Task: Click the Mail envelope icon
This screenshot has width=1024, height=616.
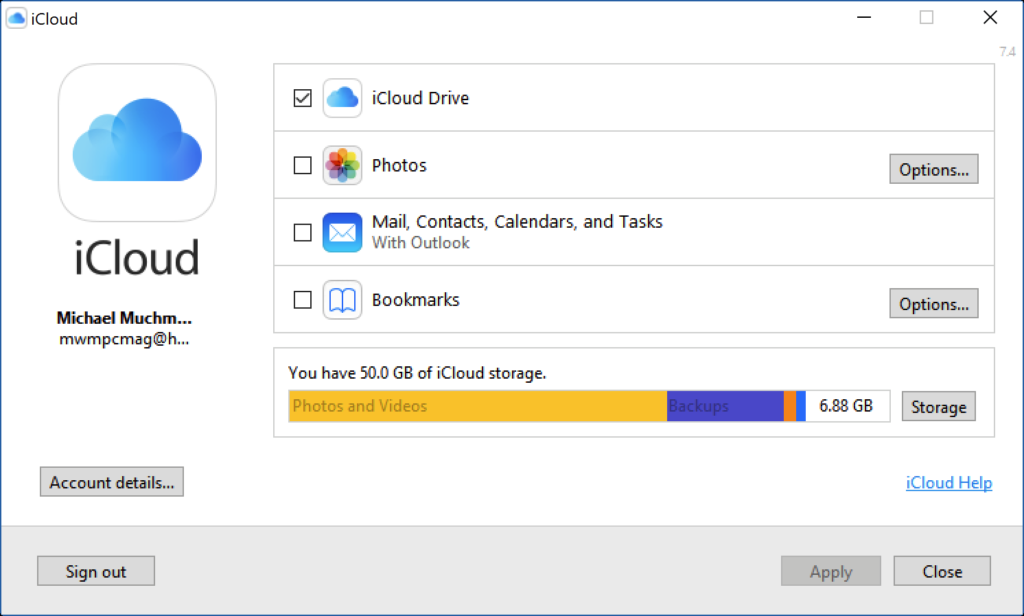Action: click(342, 232)
